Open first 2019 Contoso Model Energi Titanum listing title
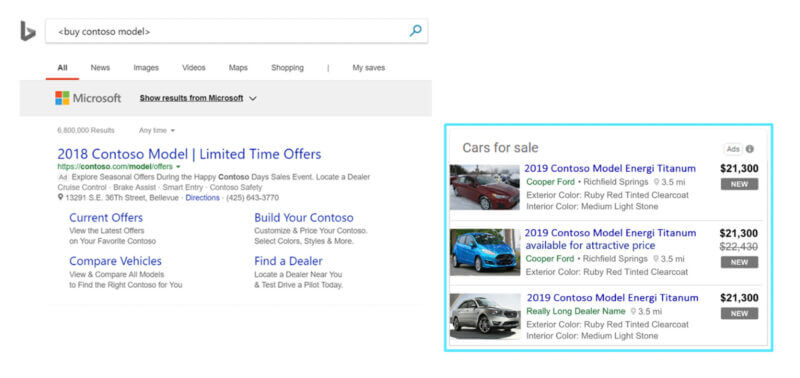 (x=610, y=168)
